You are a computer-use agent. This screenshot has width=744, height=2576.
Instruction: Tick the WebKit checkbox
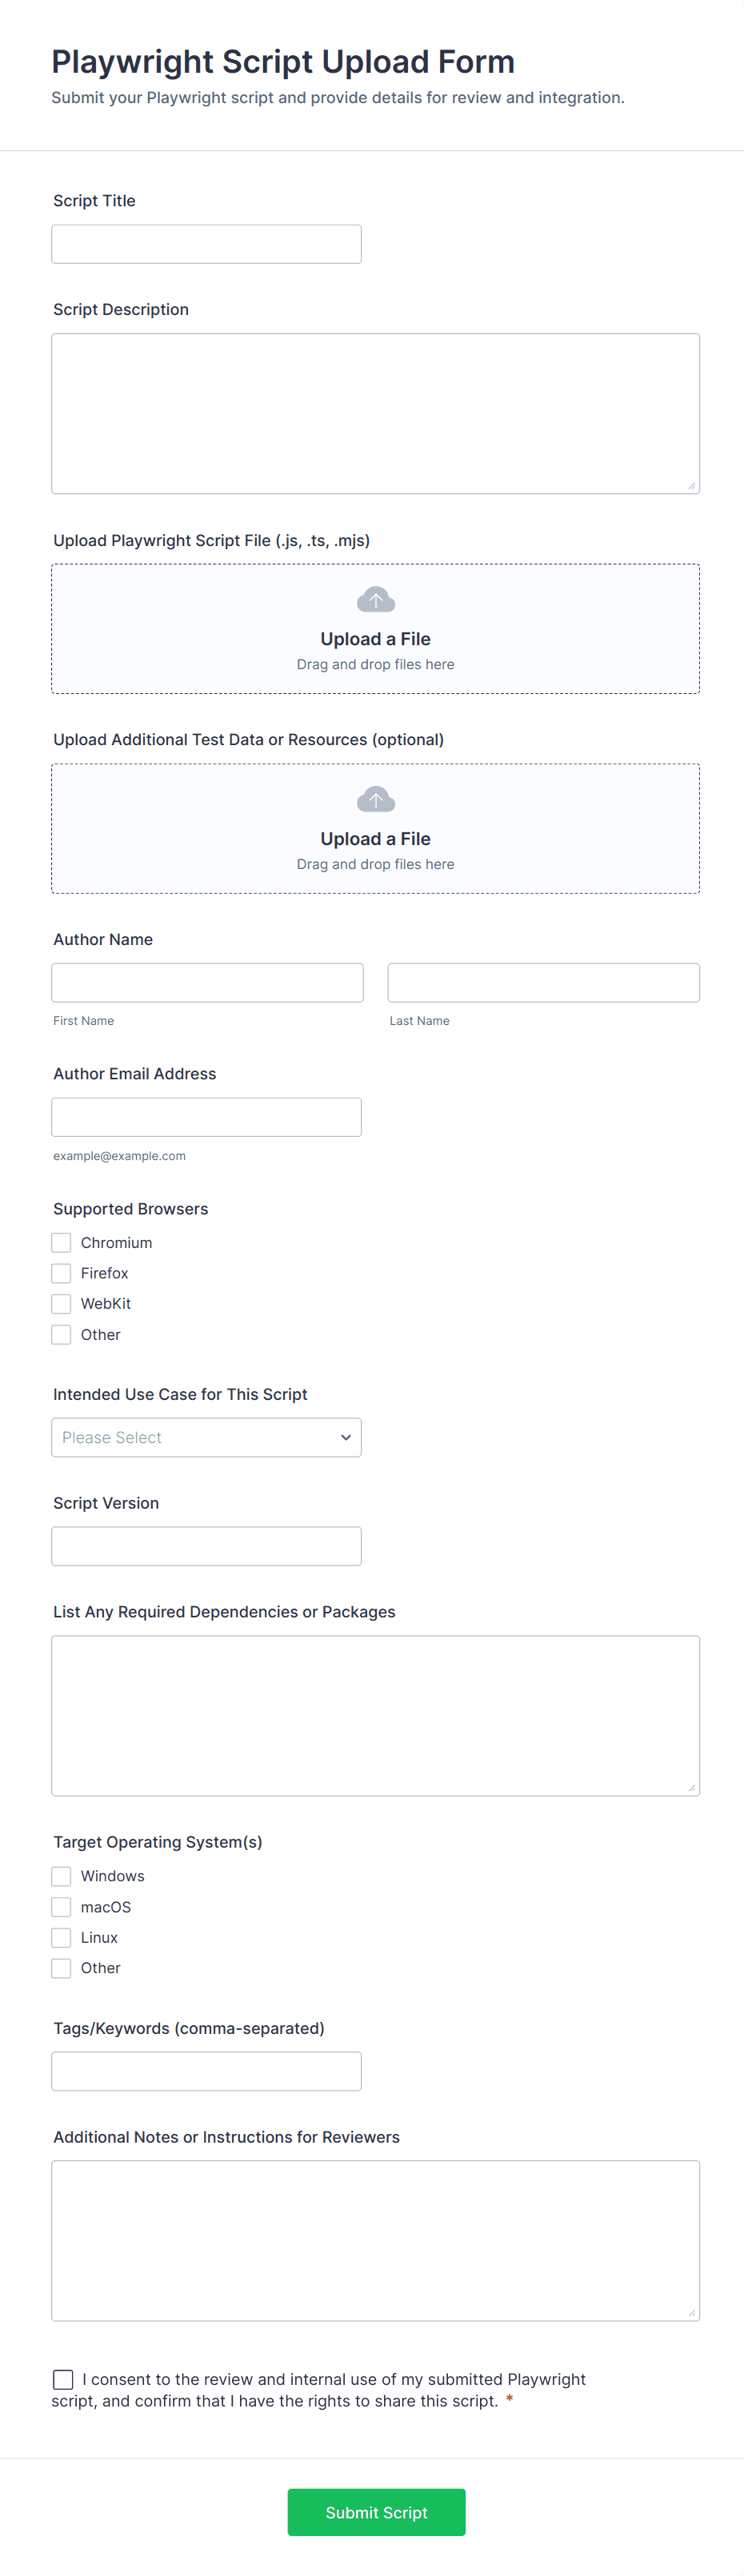click(x=62, y=1304)
